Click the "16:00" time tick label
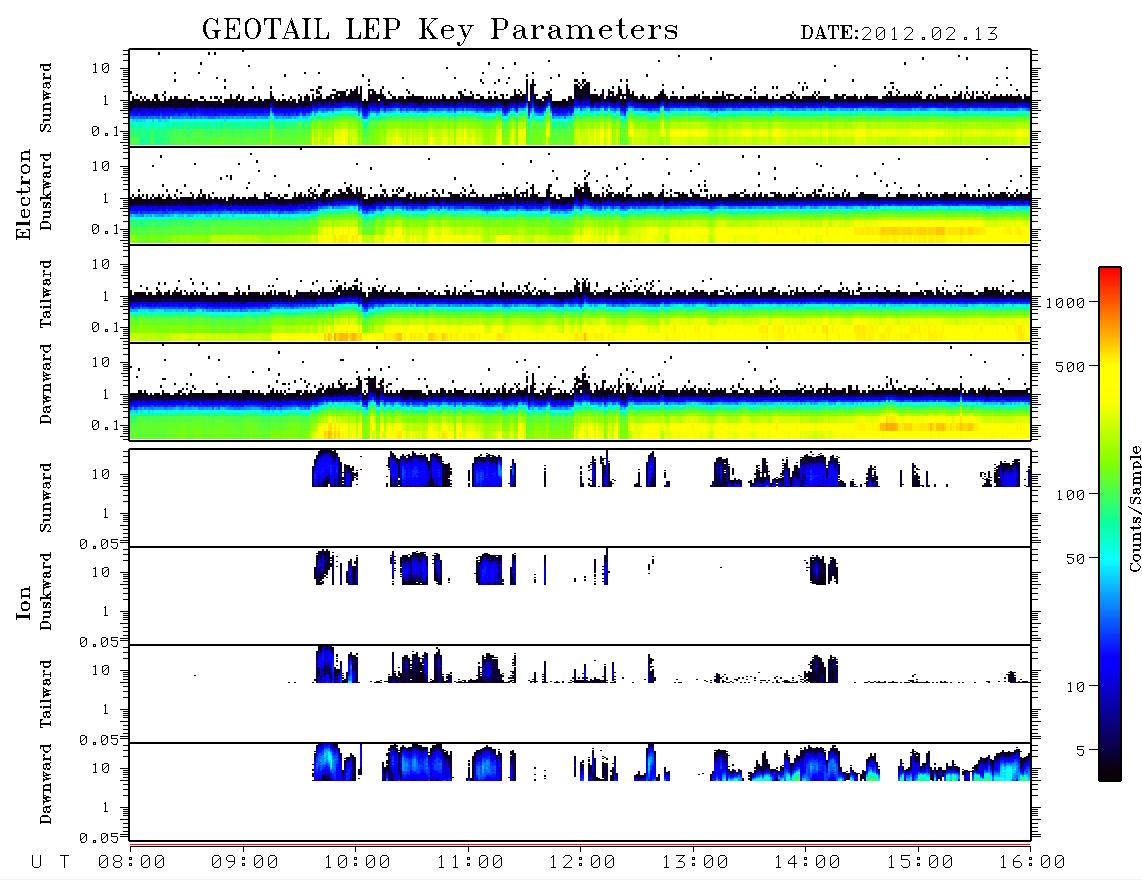The height and width of the screenshot is (880, 1142). pyautogui.click(x=1032, y=862)
